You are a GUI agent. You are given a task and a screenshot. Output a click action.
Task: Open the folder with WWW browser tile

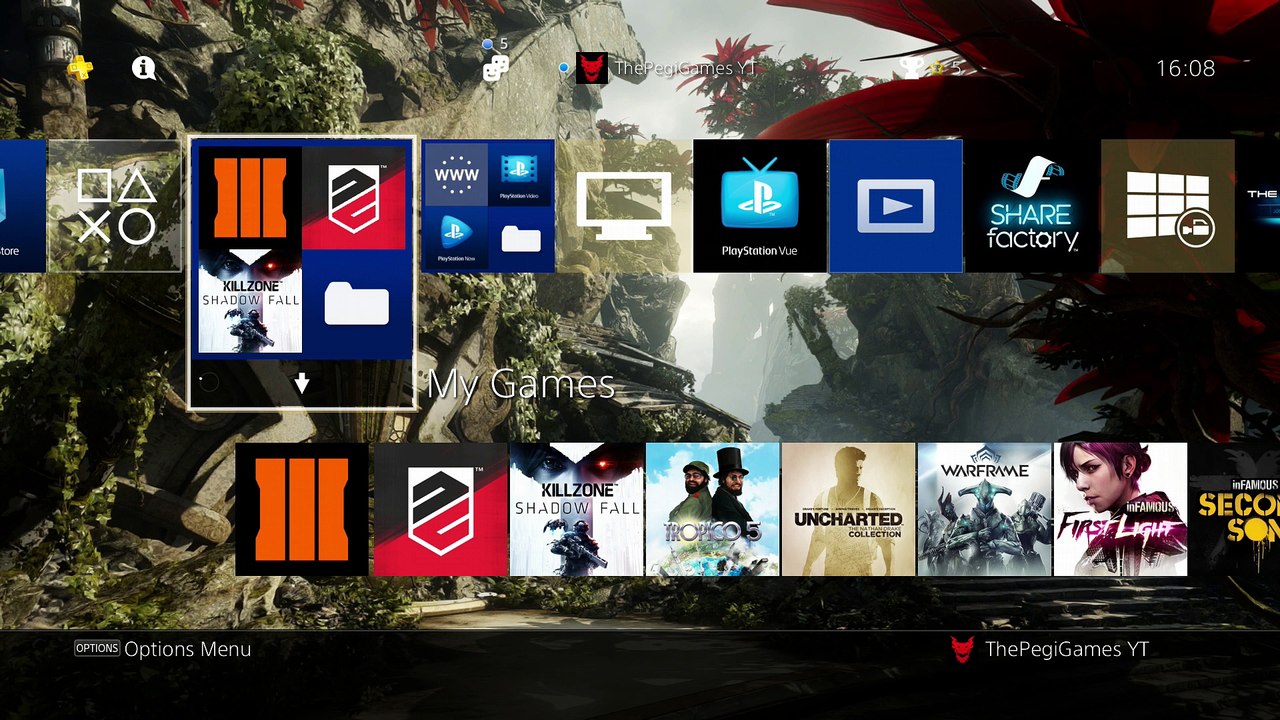pyautogui.click(x=488, y=206)
